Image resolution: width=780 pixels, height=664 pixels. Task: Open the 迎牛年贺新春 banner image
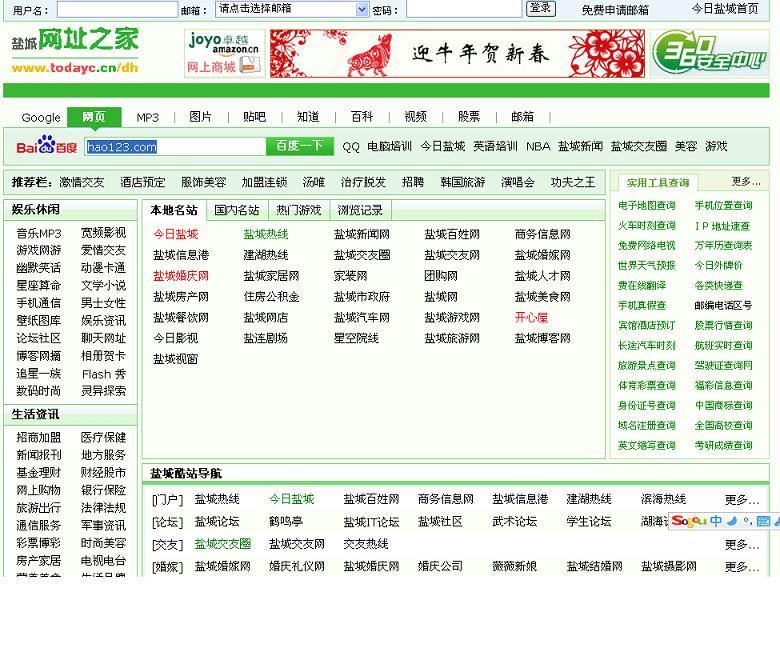point(457,53)
